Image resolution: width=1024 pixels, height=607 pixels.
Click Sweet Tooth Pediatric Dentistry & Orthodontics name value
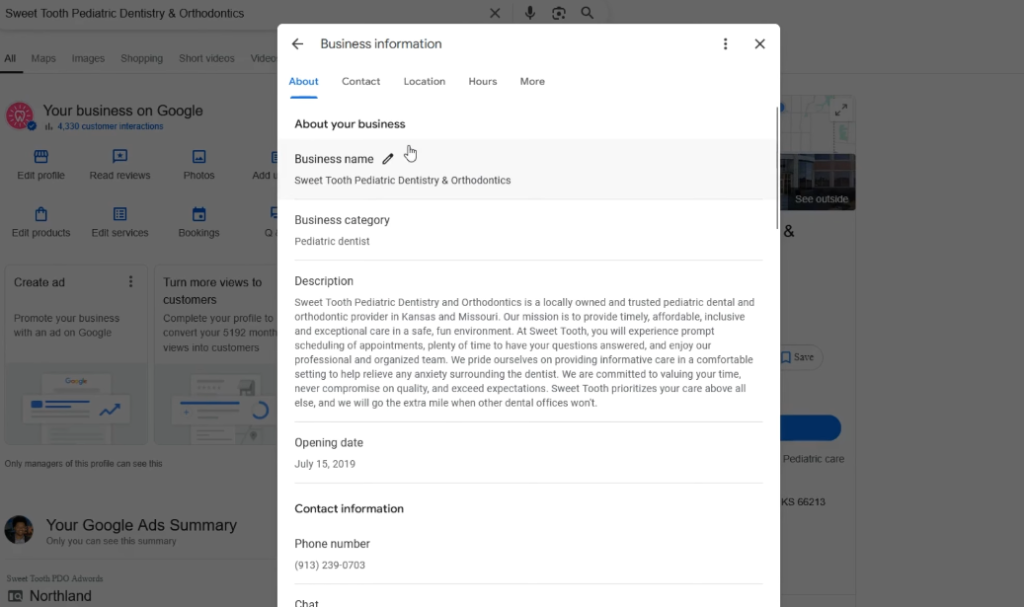coord(402,180)
